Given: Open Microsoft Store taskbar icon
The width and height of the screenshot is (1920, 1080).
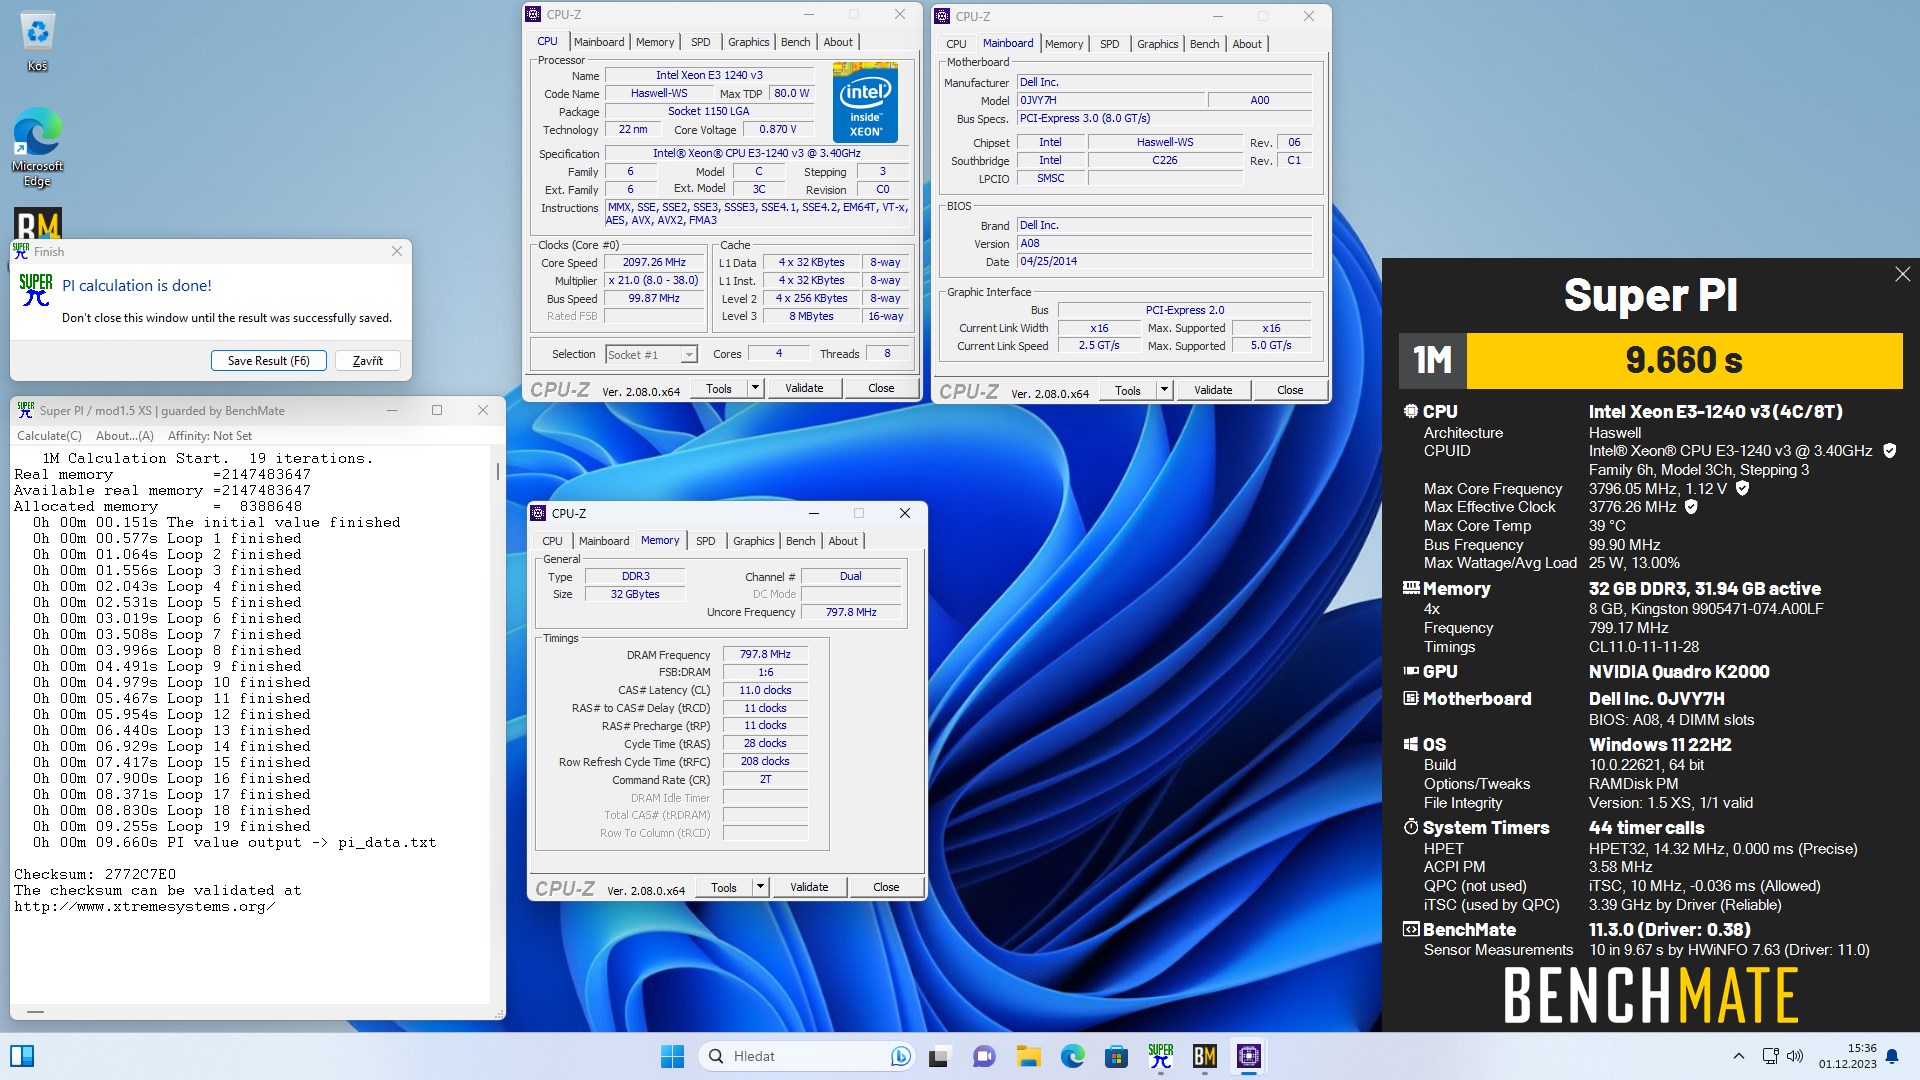Looking at the screenshot, I should tap(1116, 1056).
